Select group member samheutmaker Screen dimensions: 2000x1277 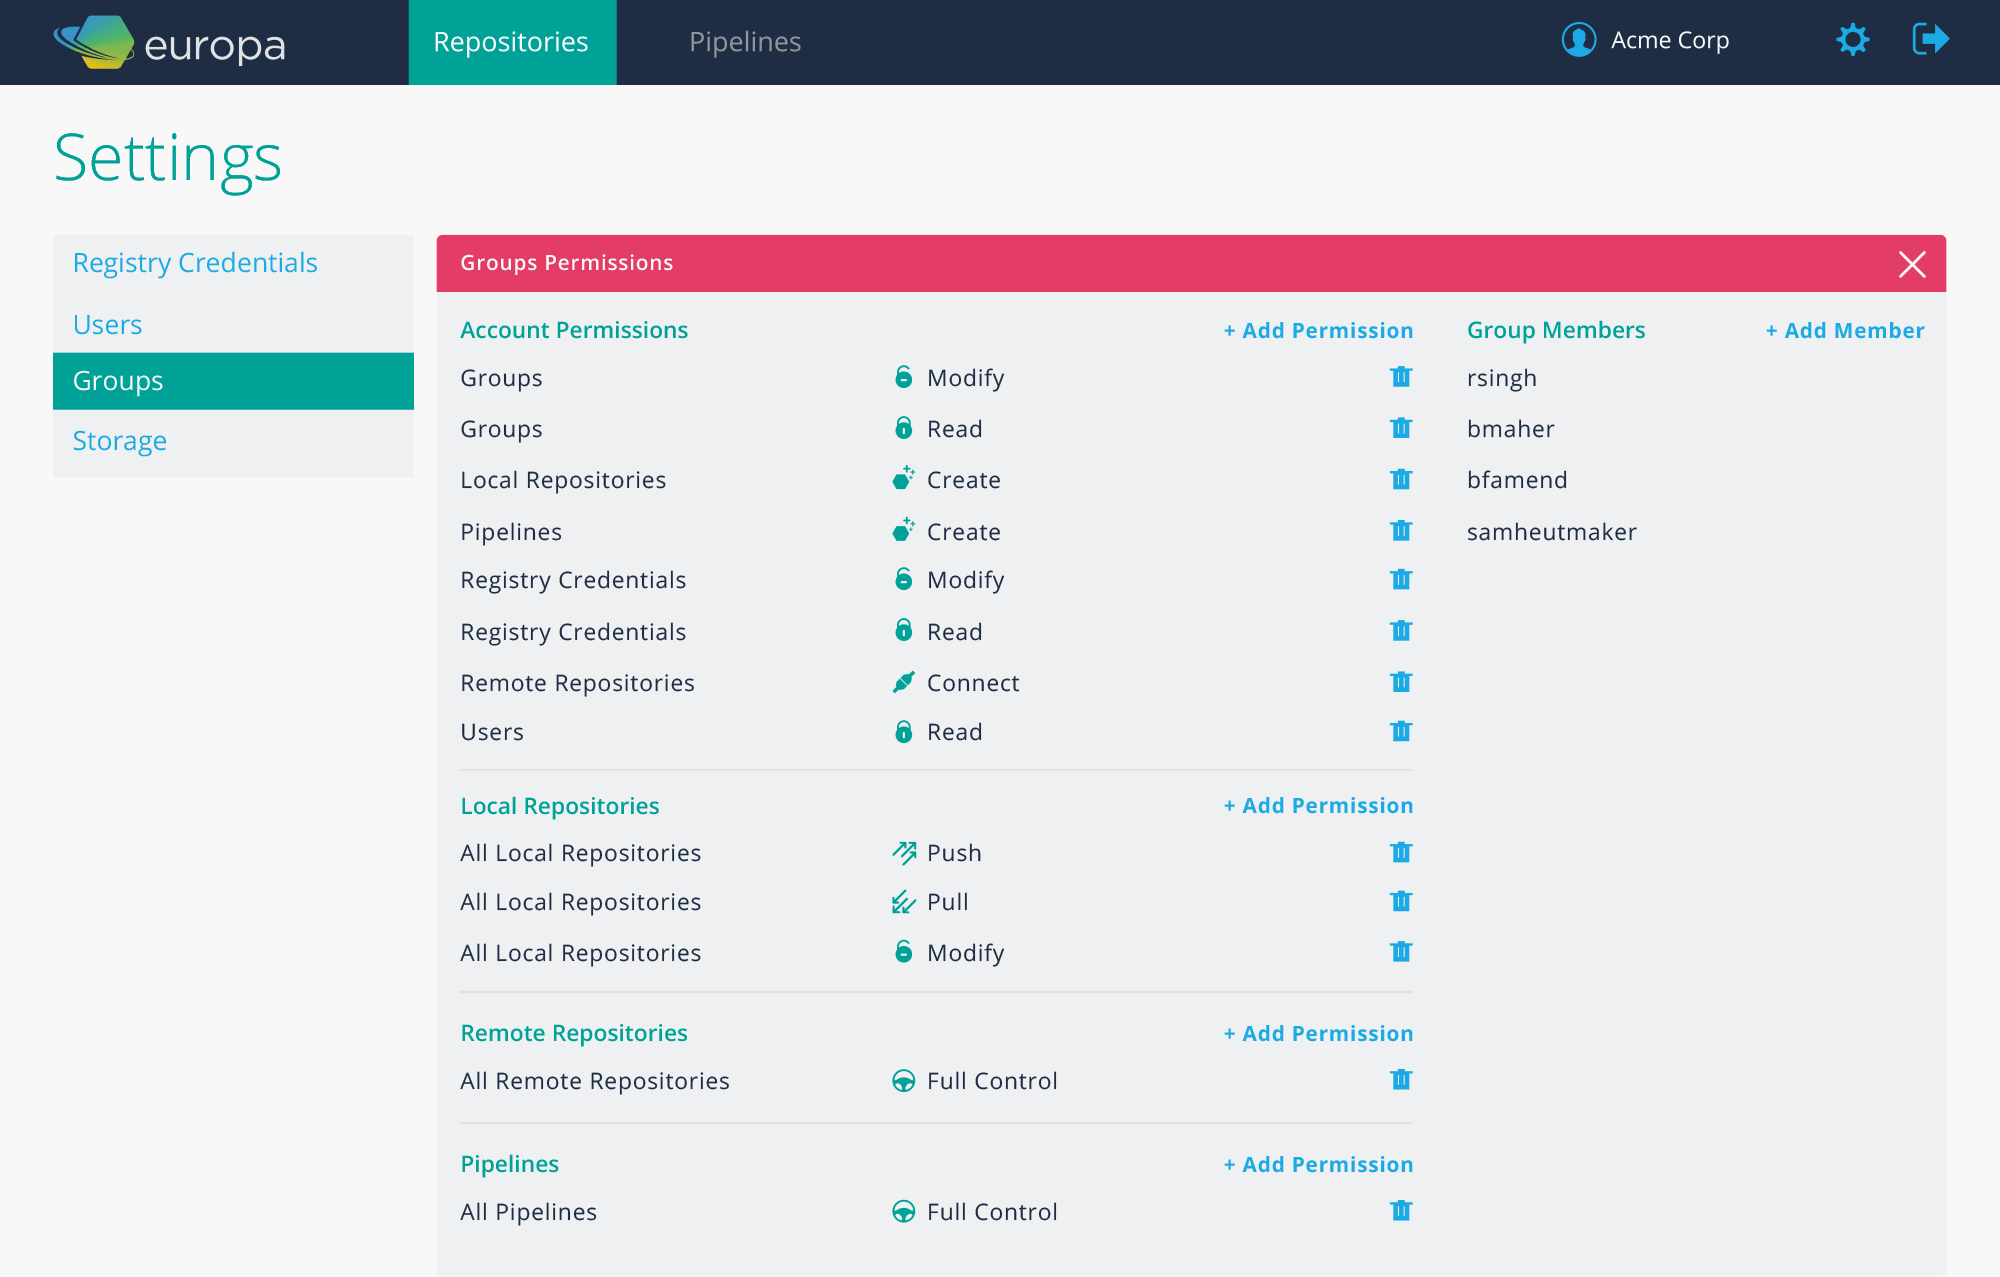pyautogui.click(x=1551, y=532)
